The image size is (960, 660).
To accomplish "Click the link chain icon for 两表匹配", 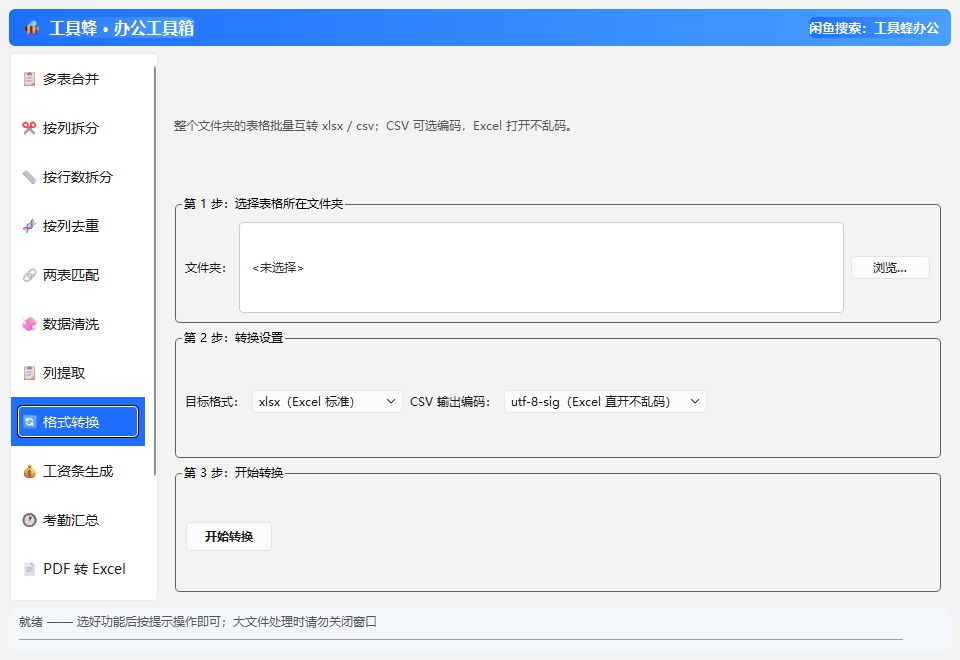I will point(29,275).
